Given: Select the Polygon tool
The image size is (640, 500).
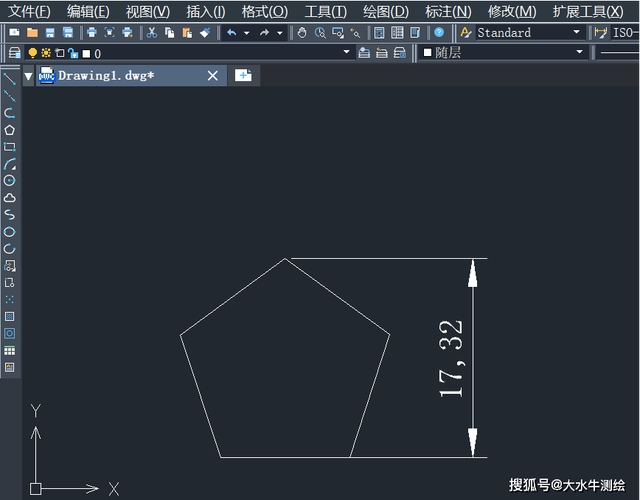Looking at the screenshot, I should click(9, 130).
